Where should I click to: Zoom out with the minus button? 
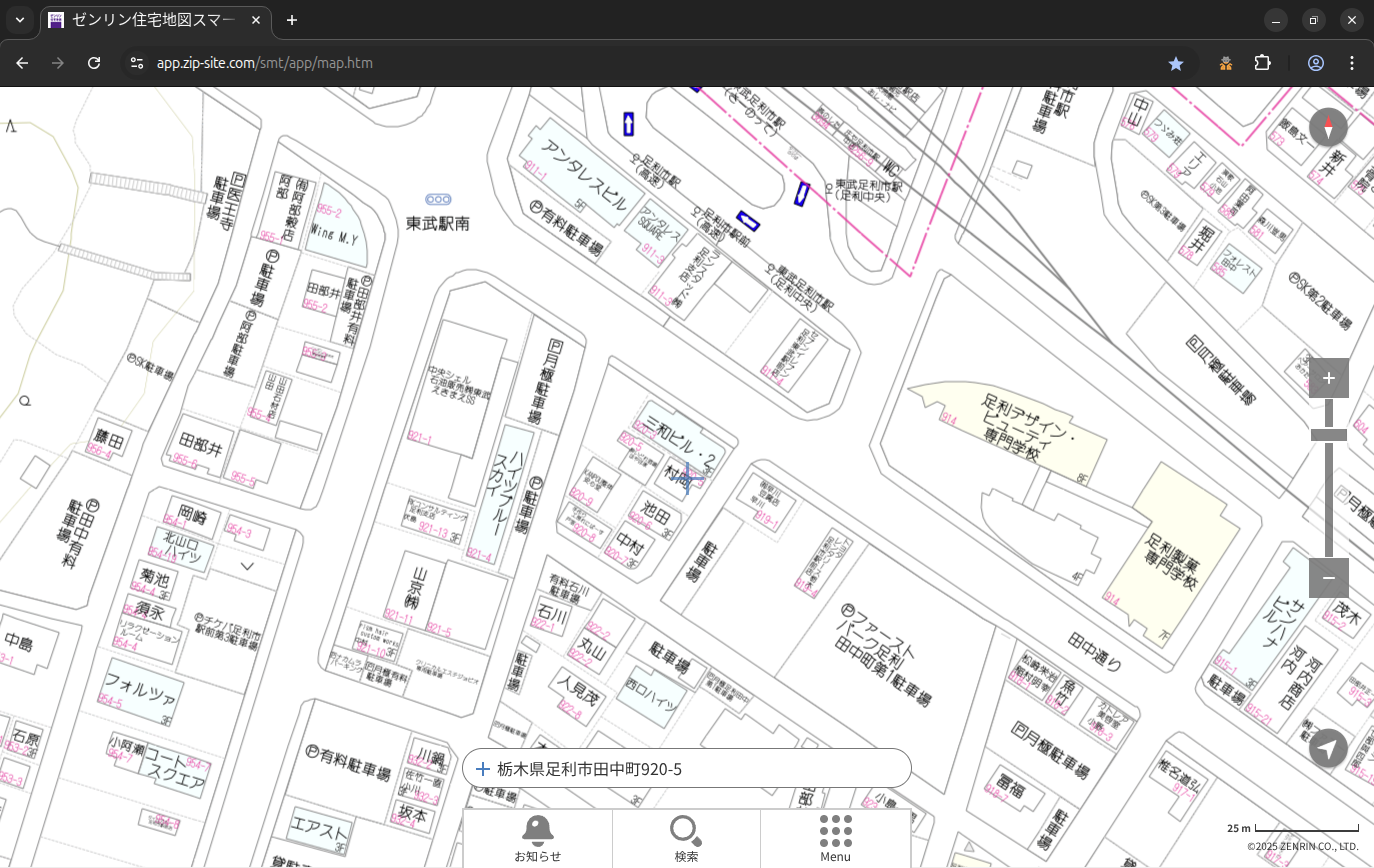[x=1328, y=577]
